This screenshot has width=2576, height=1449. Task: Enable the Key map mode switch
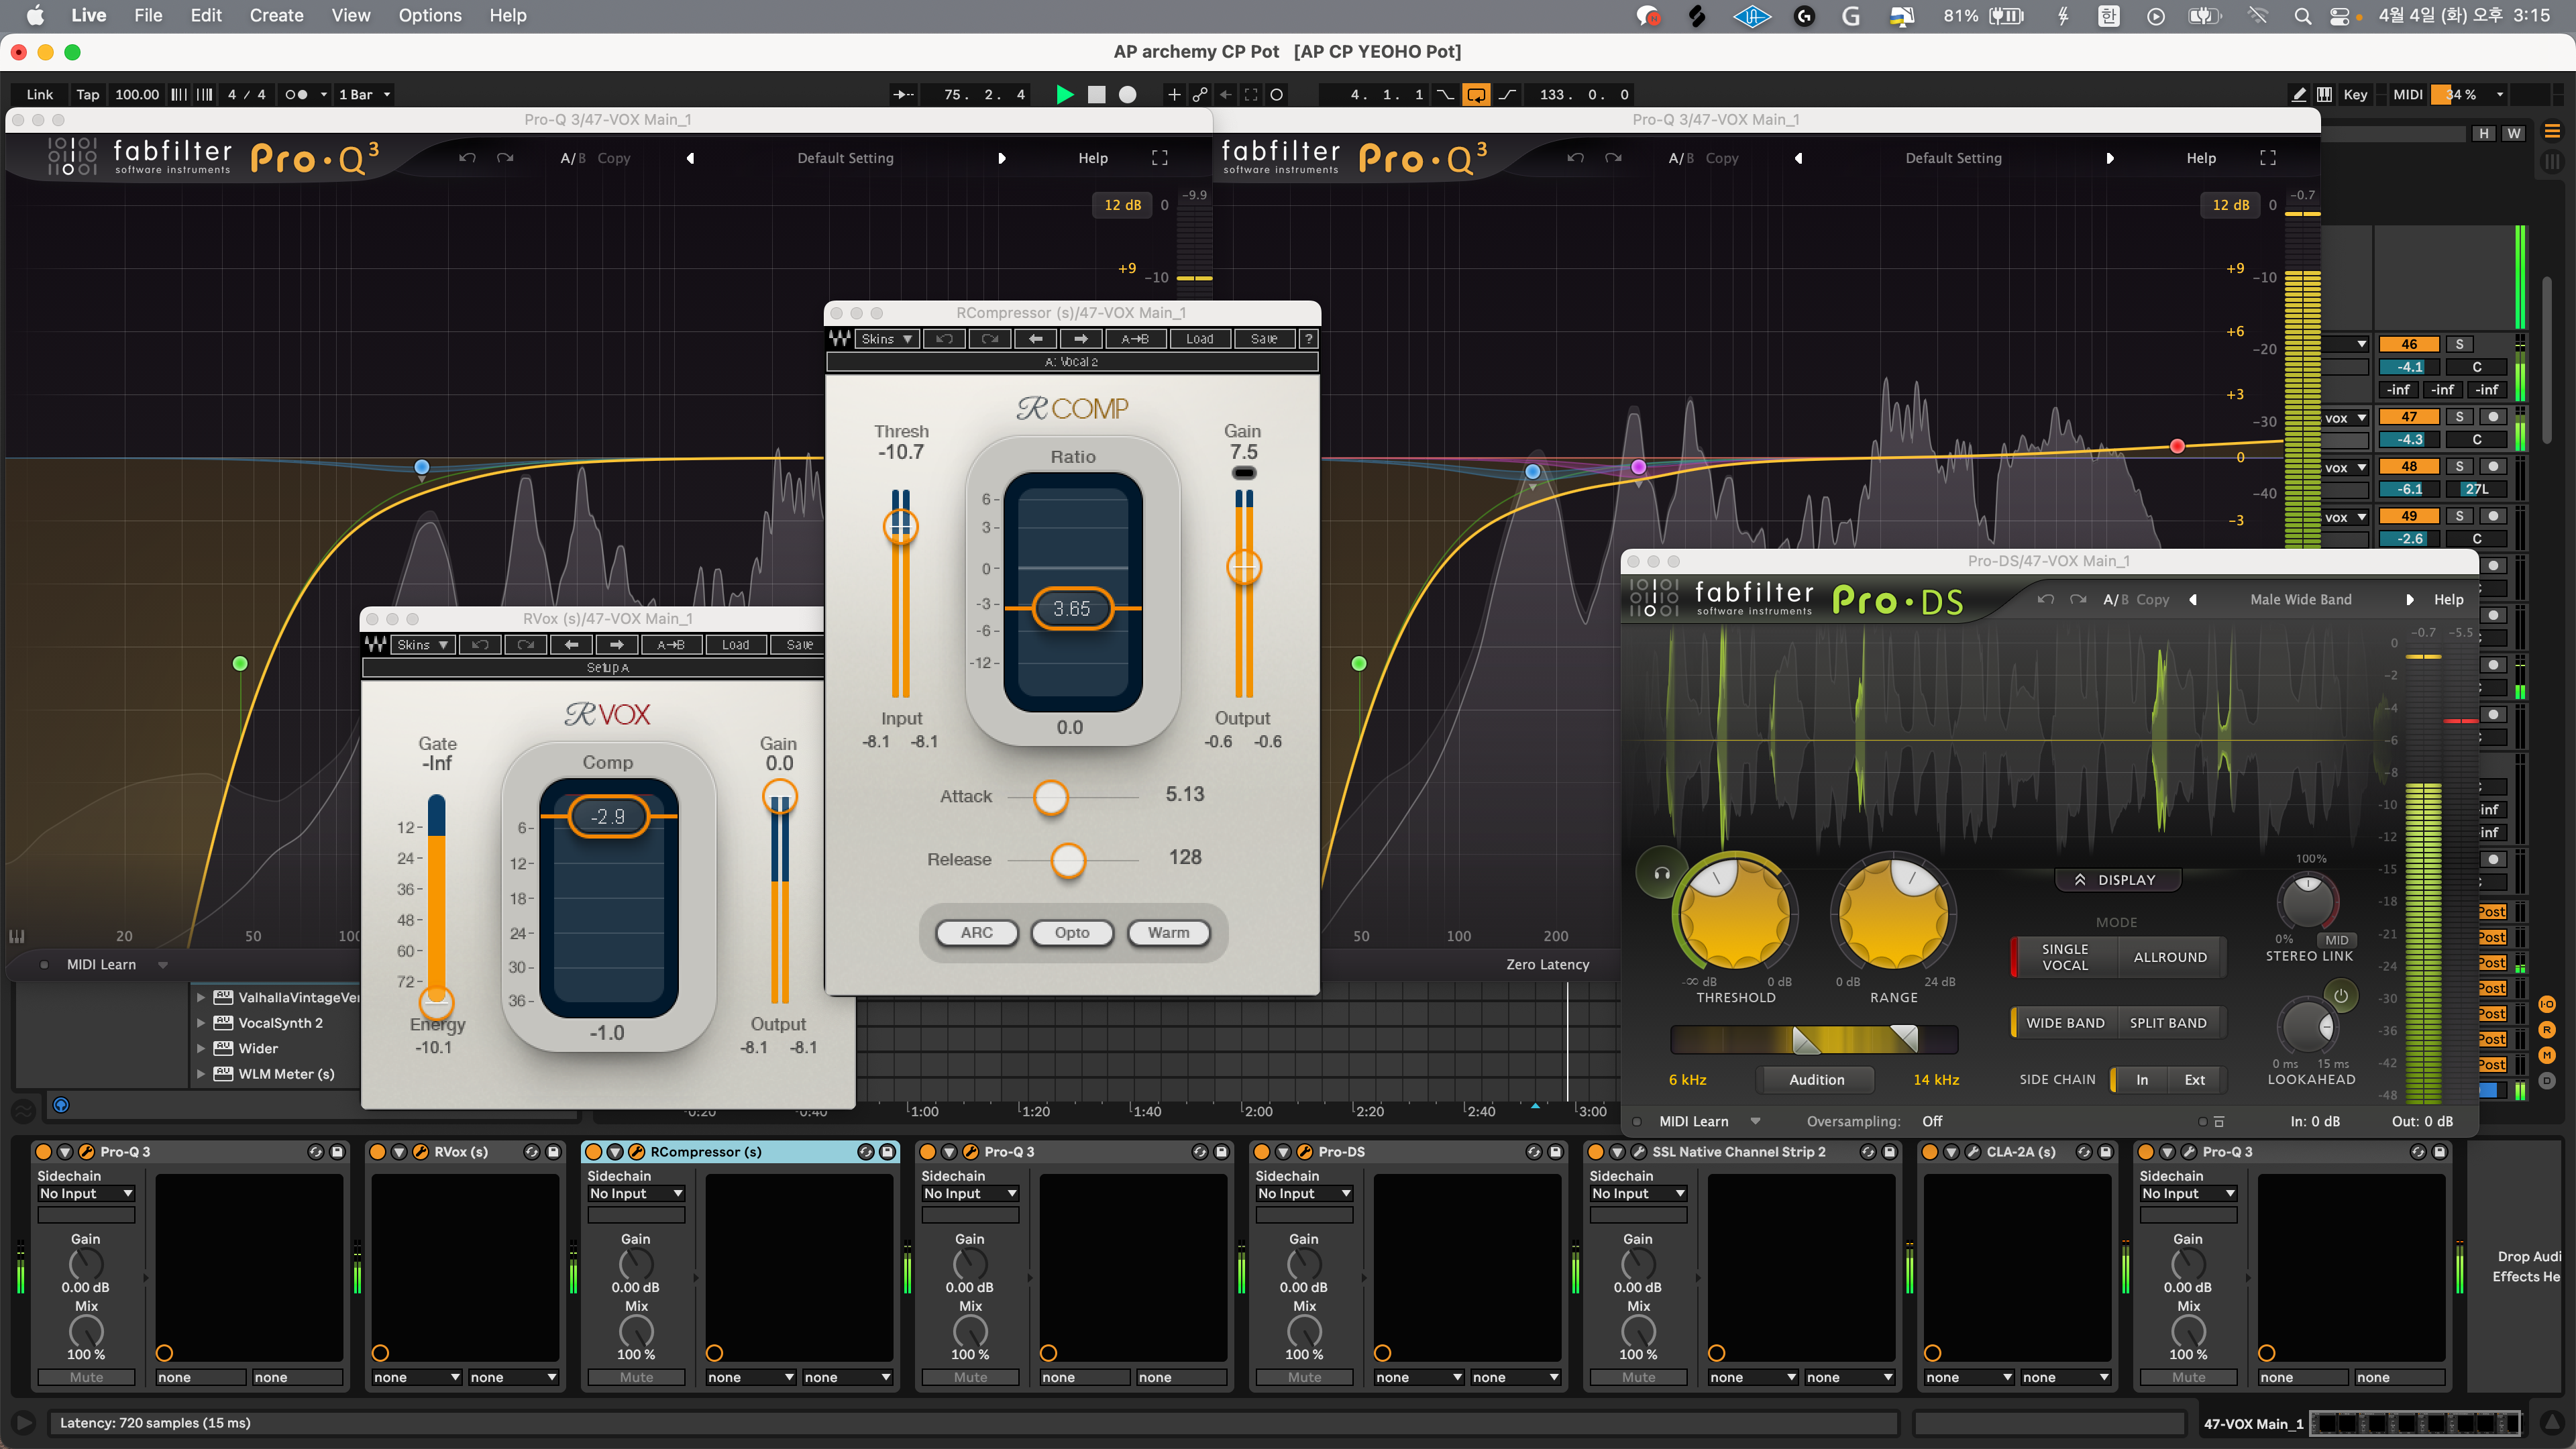[x=2355, y=94]
